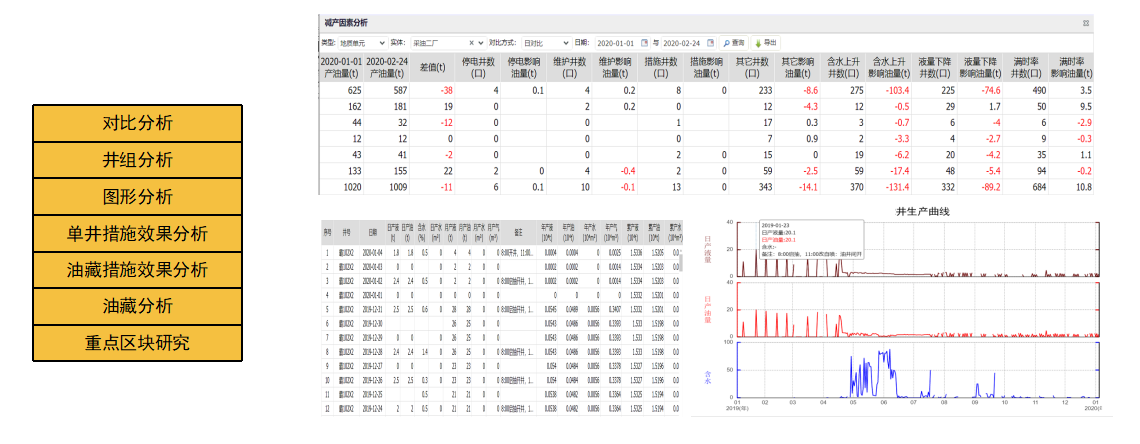Open the 重点区块研究 menu item
This screenshot has height=444, width=1140.
click(x=138, y=342)
